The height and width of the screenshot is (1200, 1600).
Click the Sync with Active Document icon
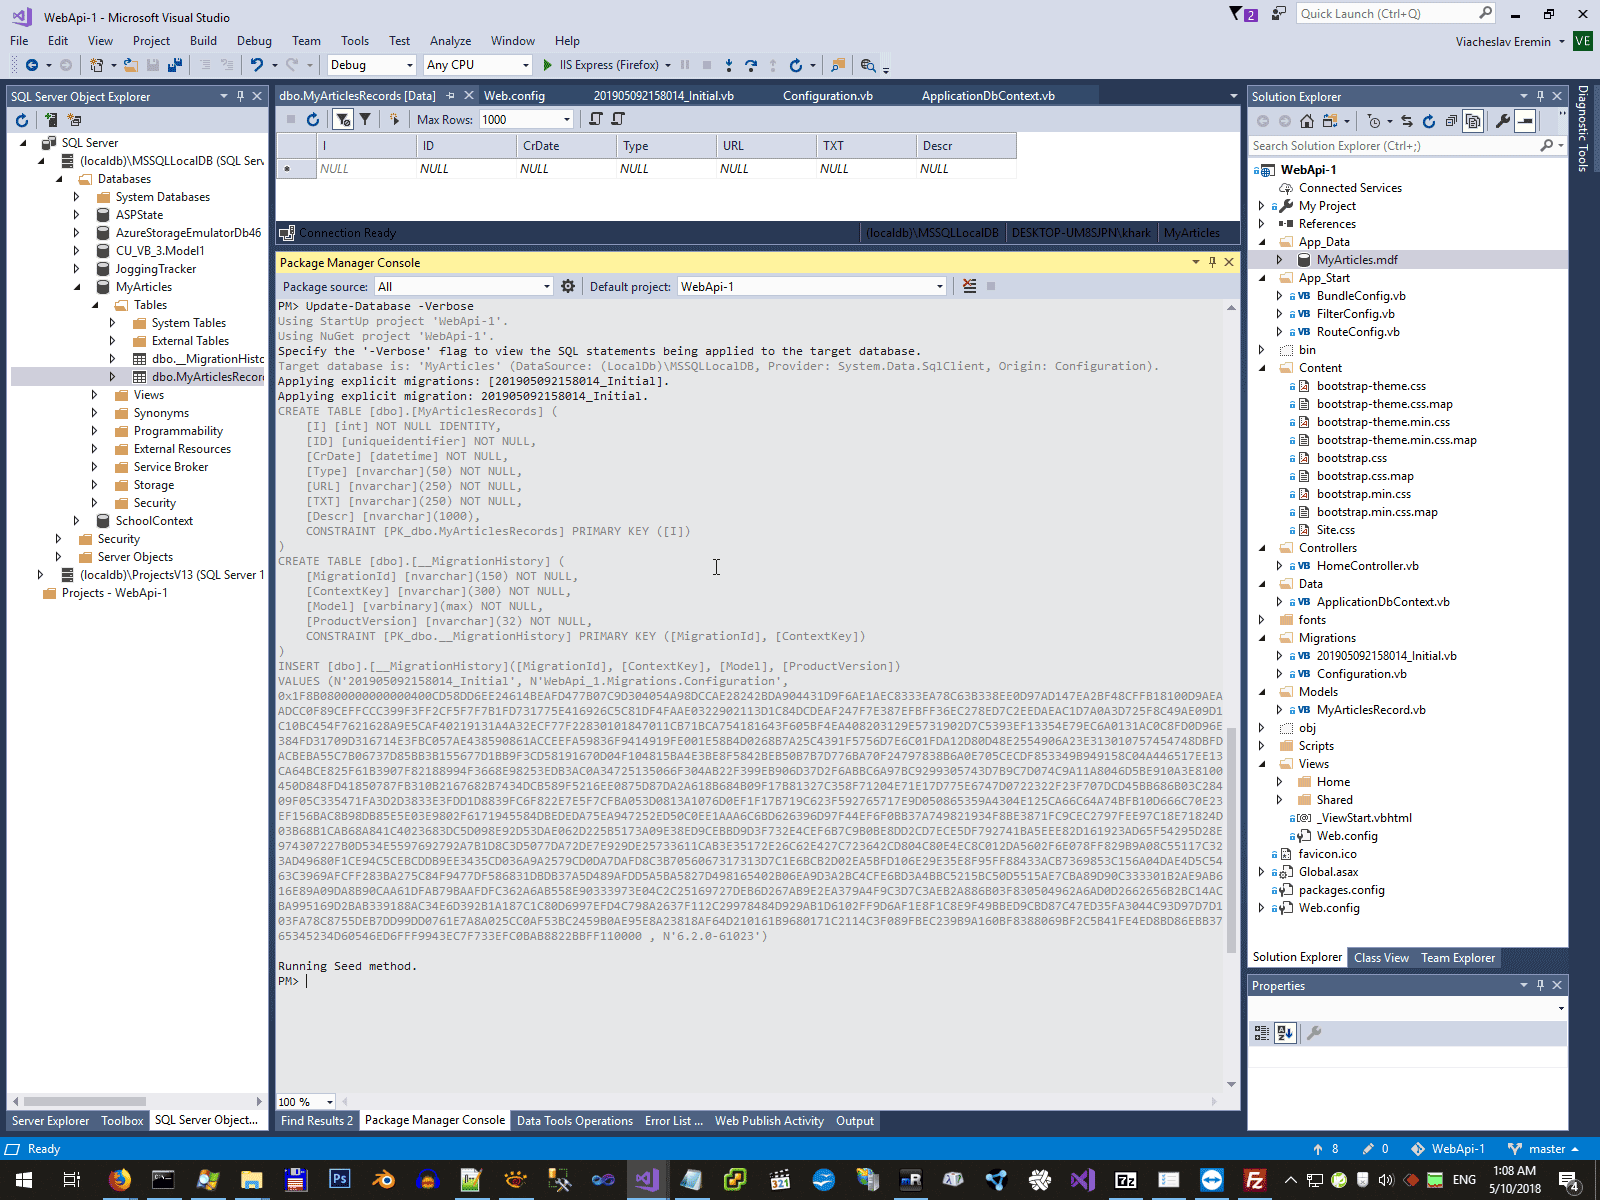tap(1407, 121)
